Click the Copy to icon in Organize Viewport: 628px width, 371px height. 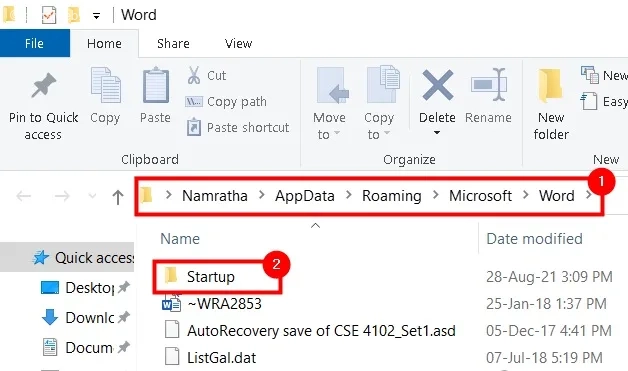(x=383, y=84)
